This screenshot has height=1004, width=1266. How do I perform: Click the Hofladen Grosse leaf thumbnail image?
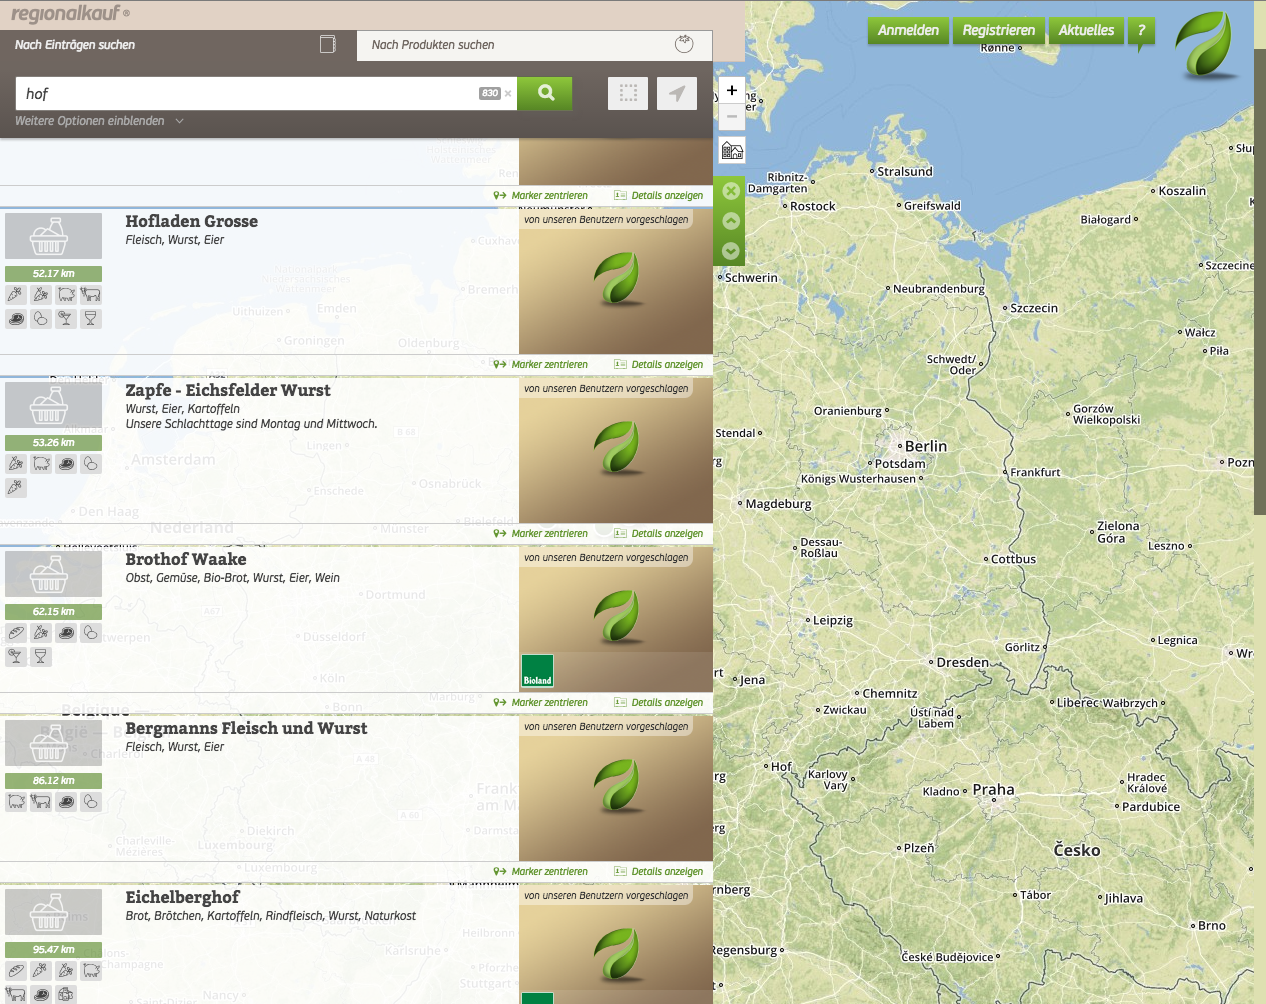click(616, 280)
